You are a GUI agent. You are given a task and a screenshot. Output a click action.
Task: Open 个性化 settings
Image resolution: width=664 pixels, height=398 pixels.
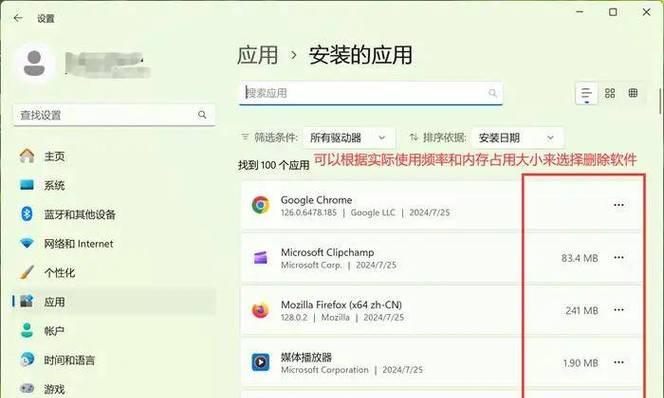[x=114, y=273]
